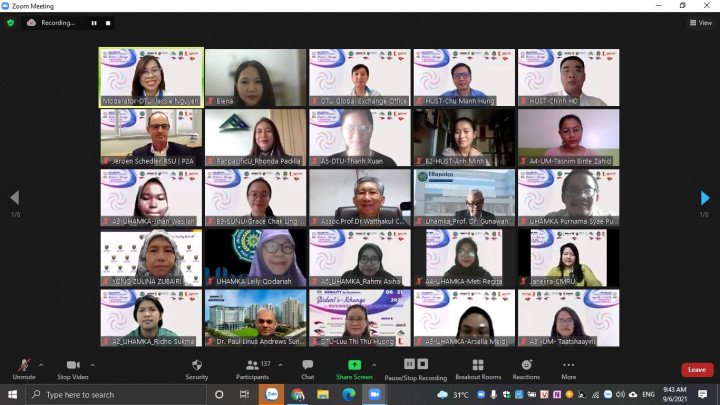The image size is (720, 405).
Task: Open the Reactions menu
Action: pos(526,369)
